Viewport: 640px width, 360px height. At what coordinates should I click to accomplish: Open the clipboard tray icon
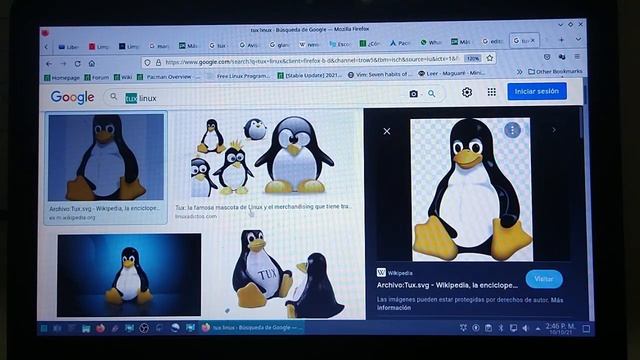pos(488,328)
